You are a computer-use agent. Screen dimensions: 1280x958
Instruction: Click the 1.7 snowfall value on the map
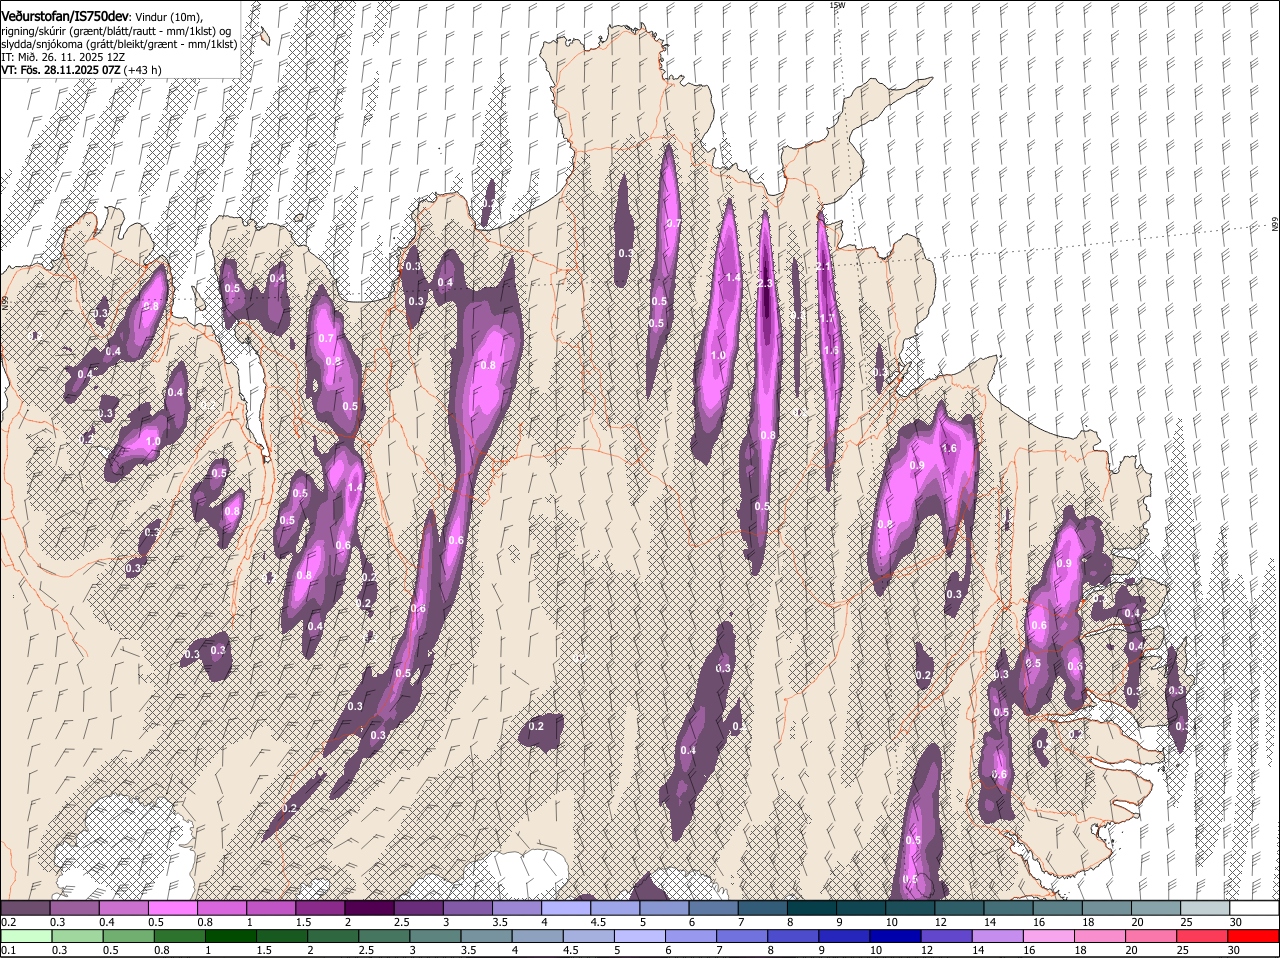click(x=828, y=319)
